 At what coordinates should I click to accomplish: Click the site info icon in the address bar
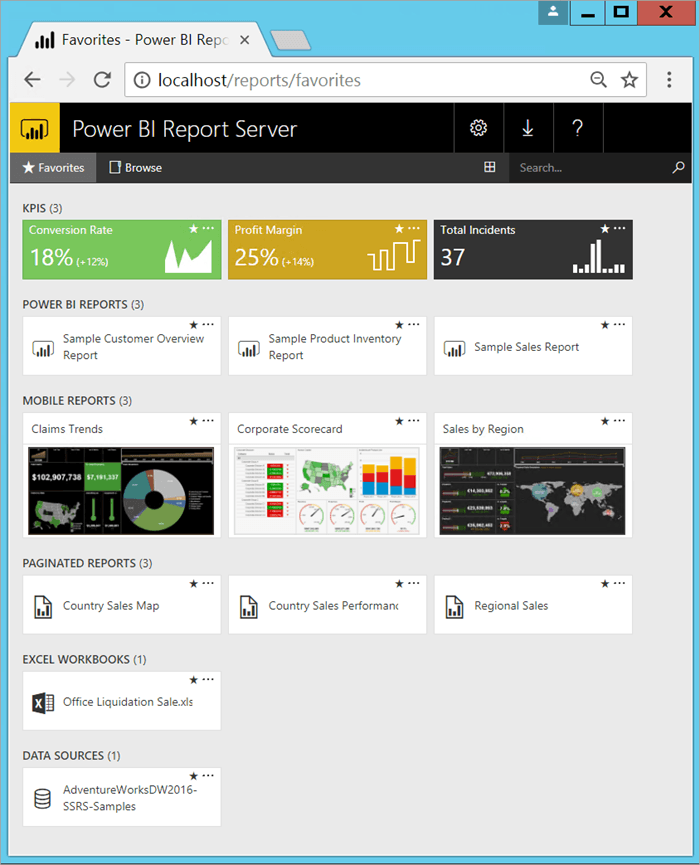[142, 80]
